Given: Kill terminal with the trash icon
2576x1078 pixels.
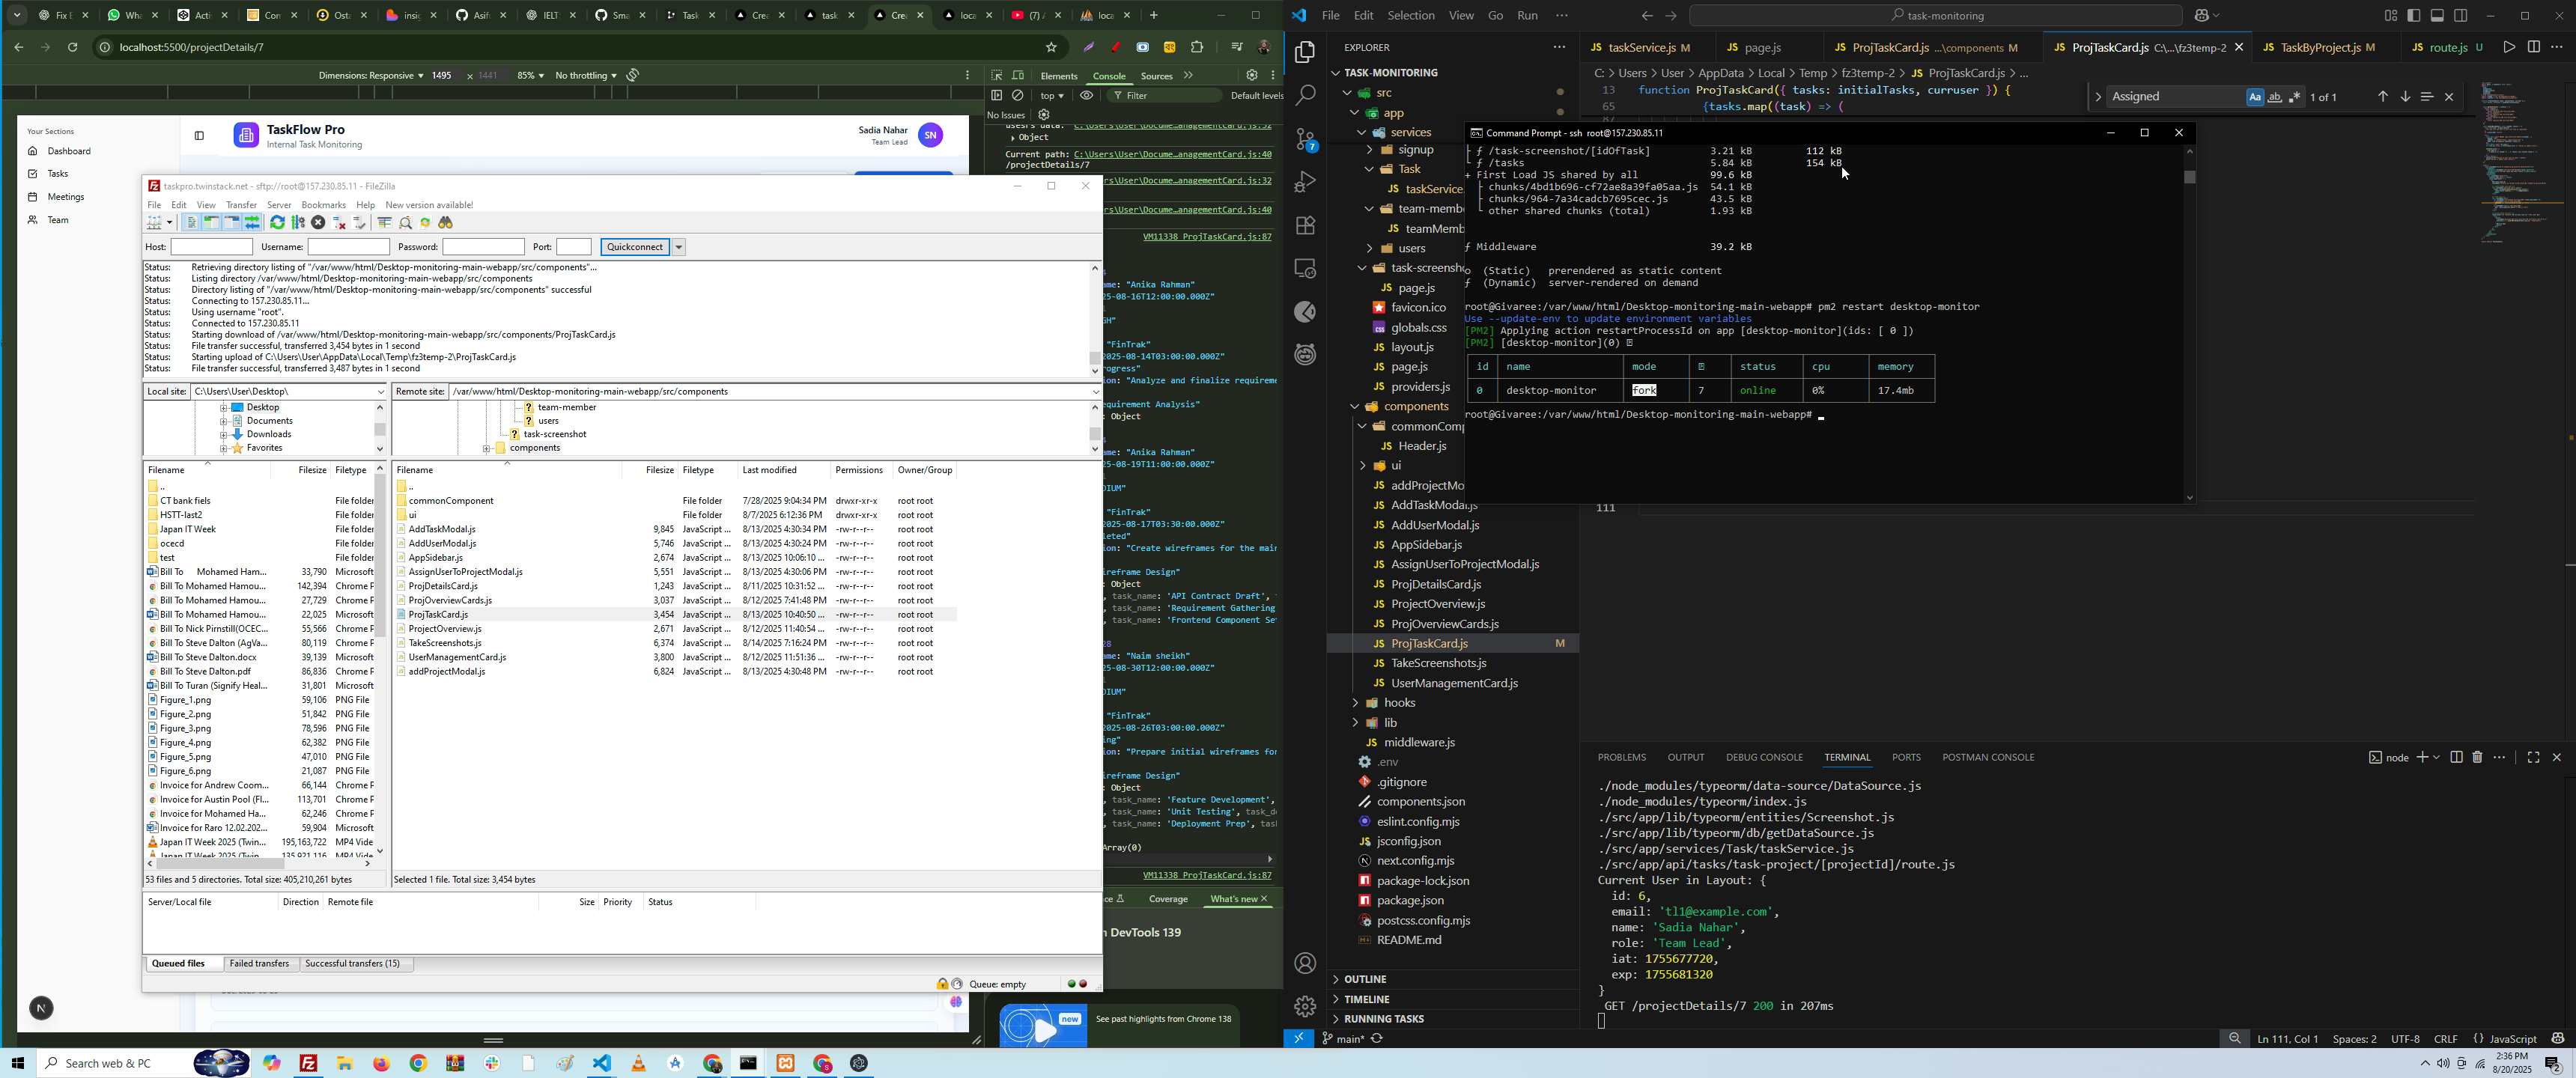Looking at the screenshot, I should tap(2477, 758).
